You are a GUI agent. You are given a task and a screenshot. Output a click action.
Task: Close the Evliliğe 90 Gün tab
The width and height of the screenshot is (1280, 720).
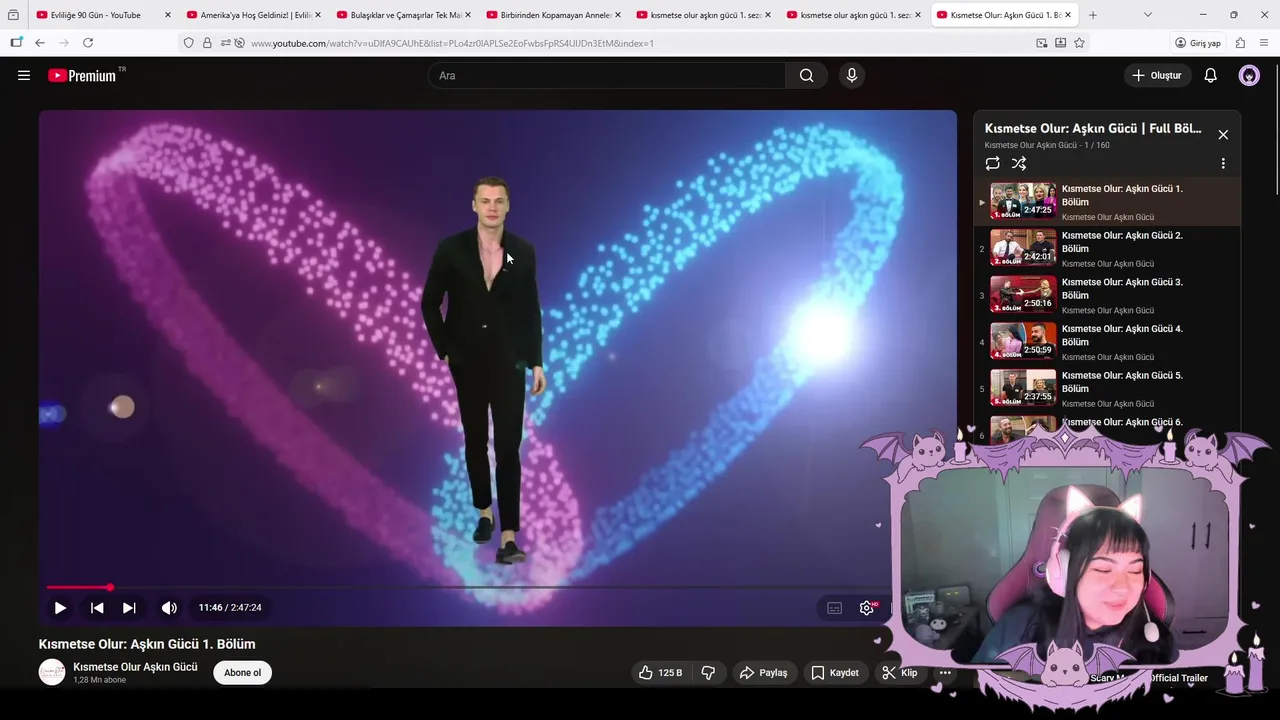click(167, 15)
